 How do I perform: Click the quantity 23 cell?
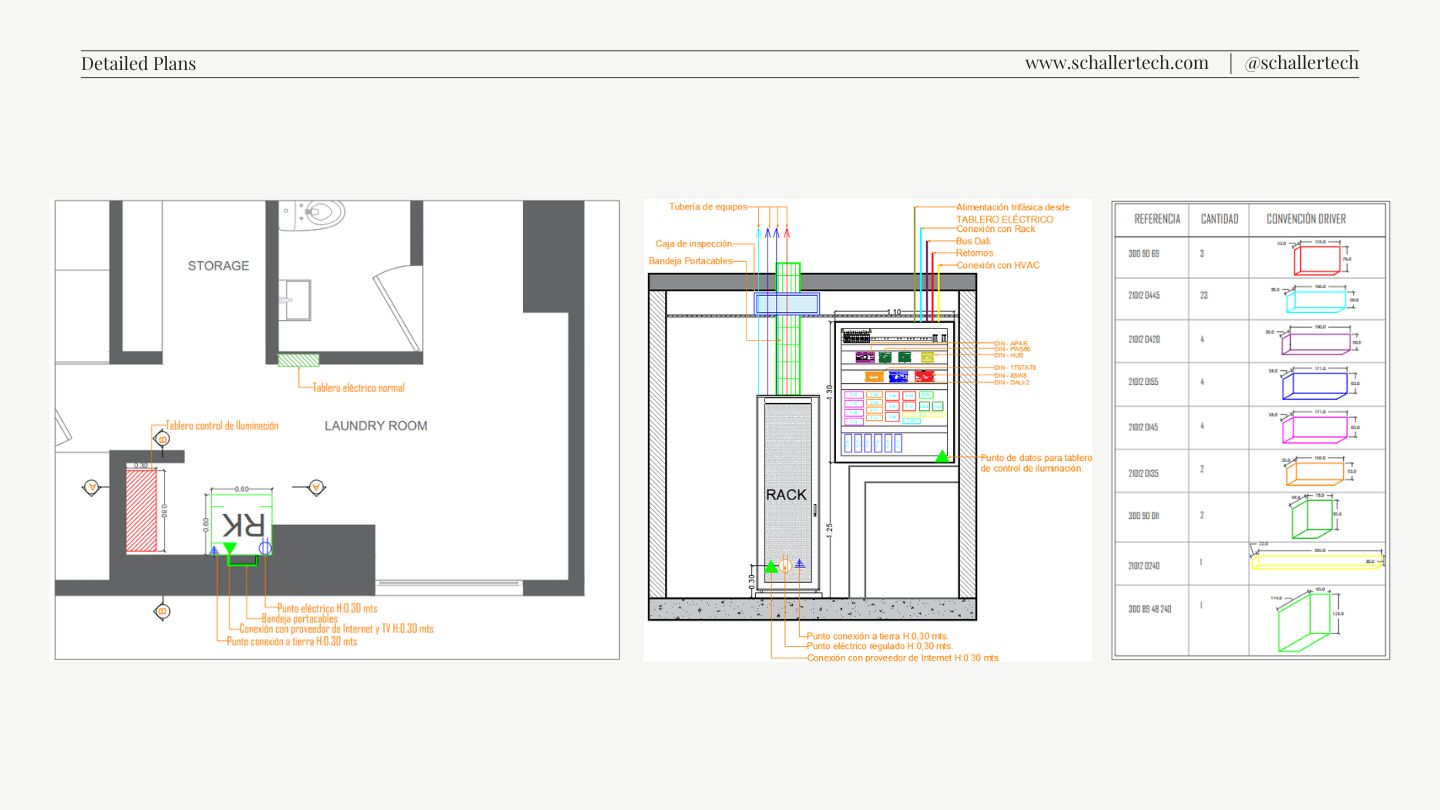point(1203,297)
